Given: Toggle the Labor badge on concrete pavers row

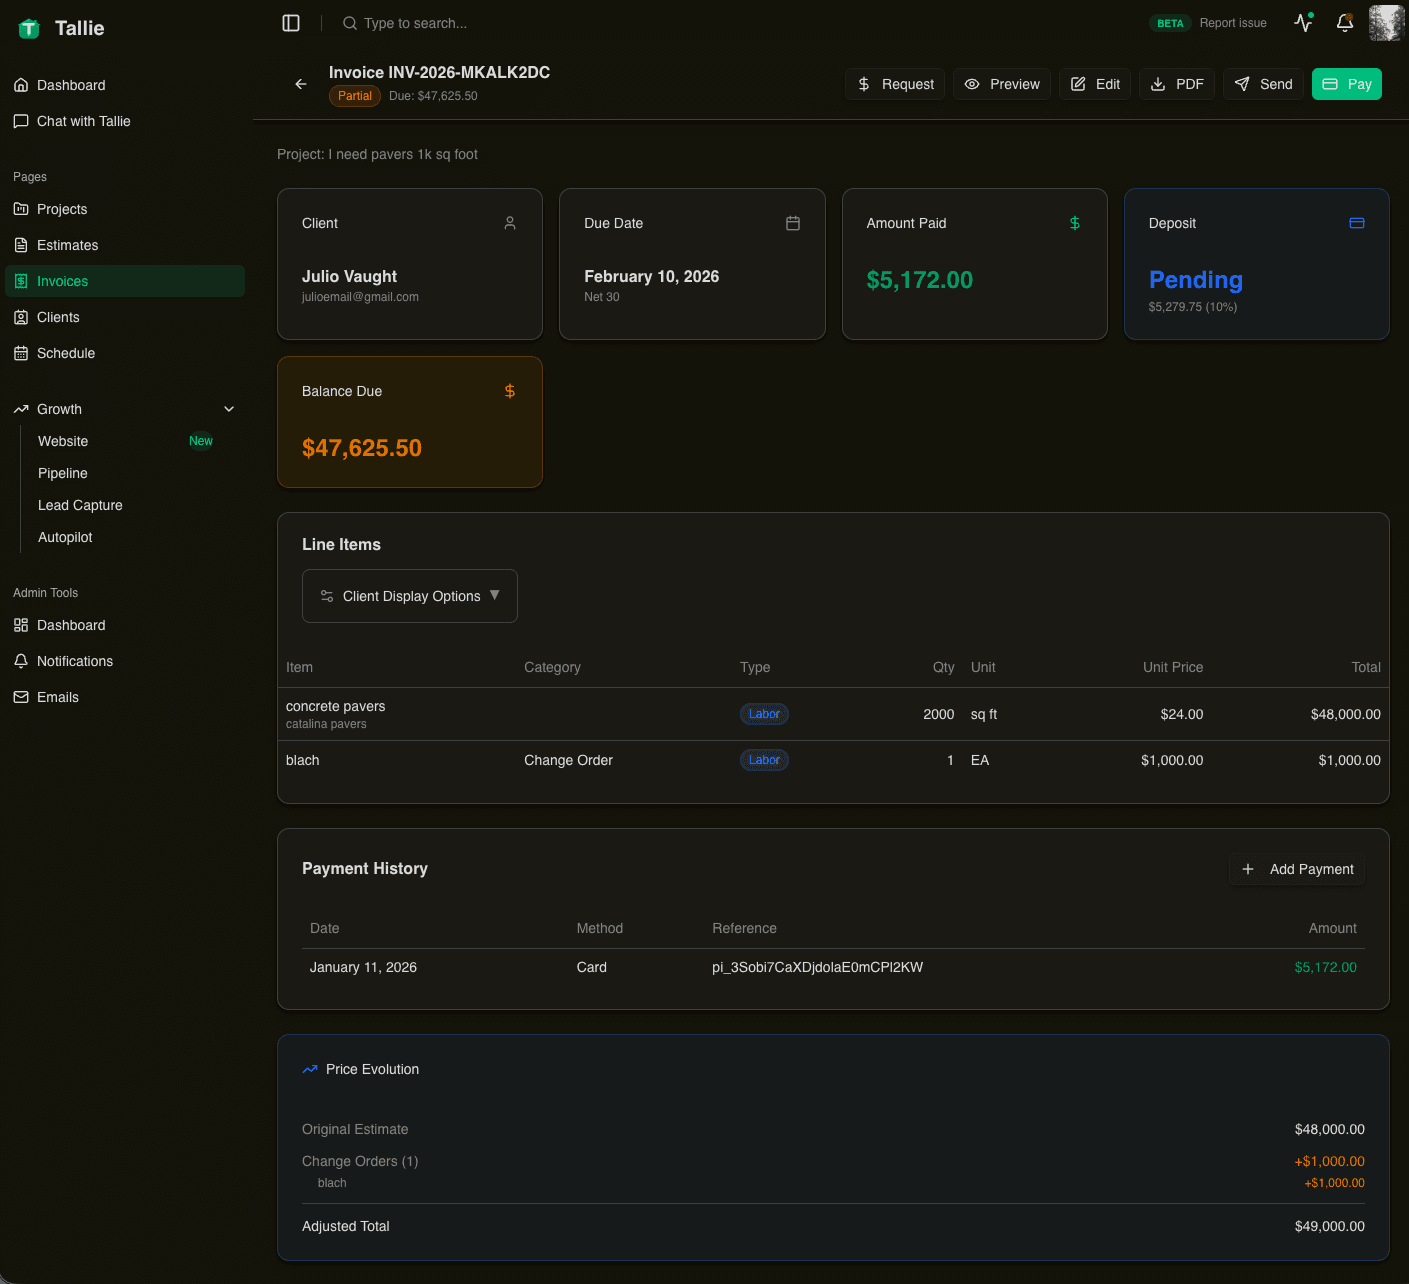Looking at the screenshot, I should click(x=764, y=714).
